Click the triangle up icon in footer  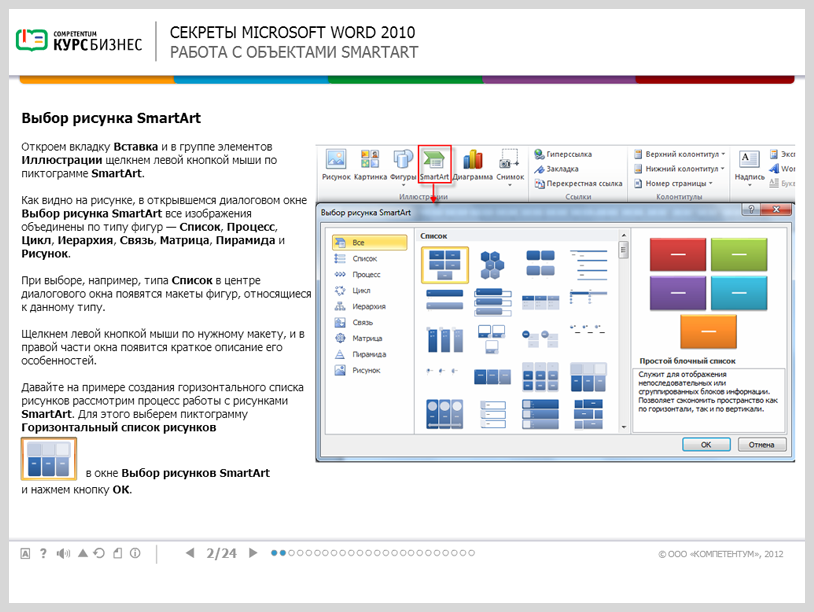click(x=83, y=553)
